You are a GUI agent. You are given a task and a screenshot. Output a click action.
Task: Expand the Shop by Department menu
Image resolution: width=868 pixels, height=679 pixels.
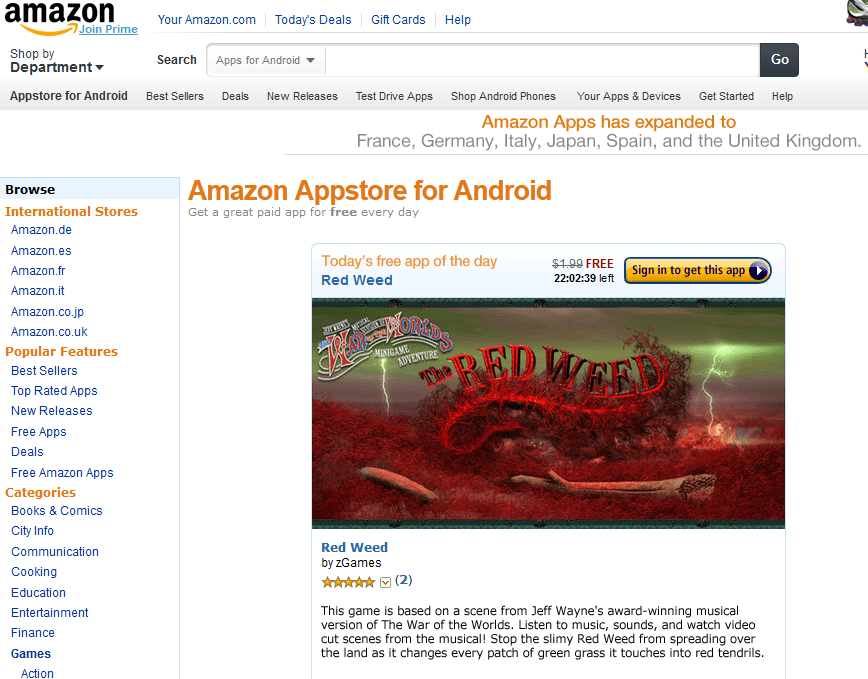(x=56, y=61)
